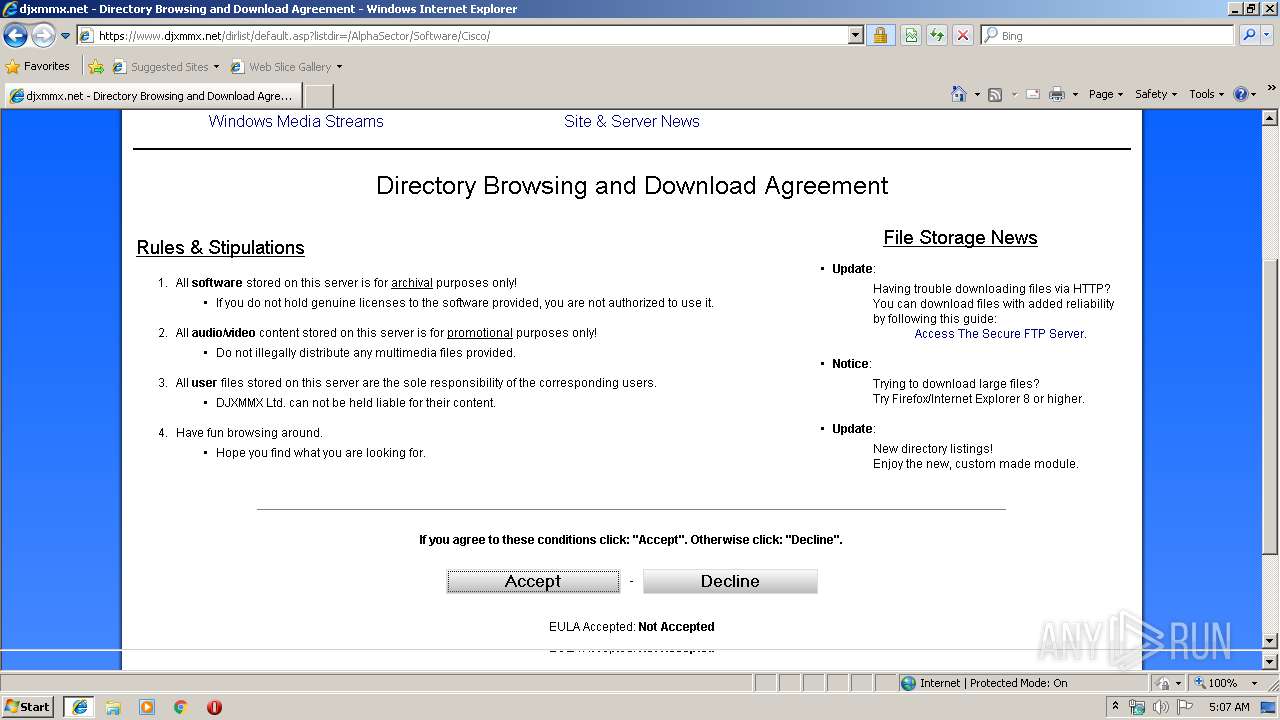Open Windows Media Streams link
1280x720 pixels.
296,121
